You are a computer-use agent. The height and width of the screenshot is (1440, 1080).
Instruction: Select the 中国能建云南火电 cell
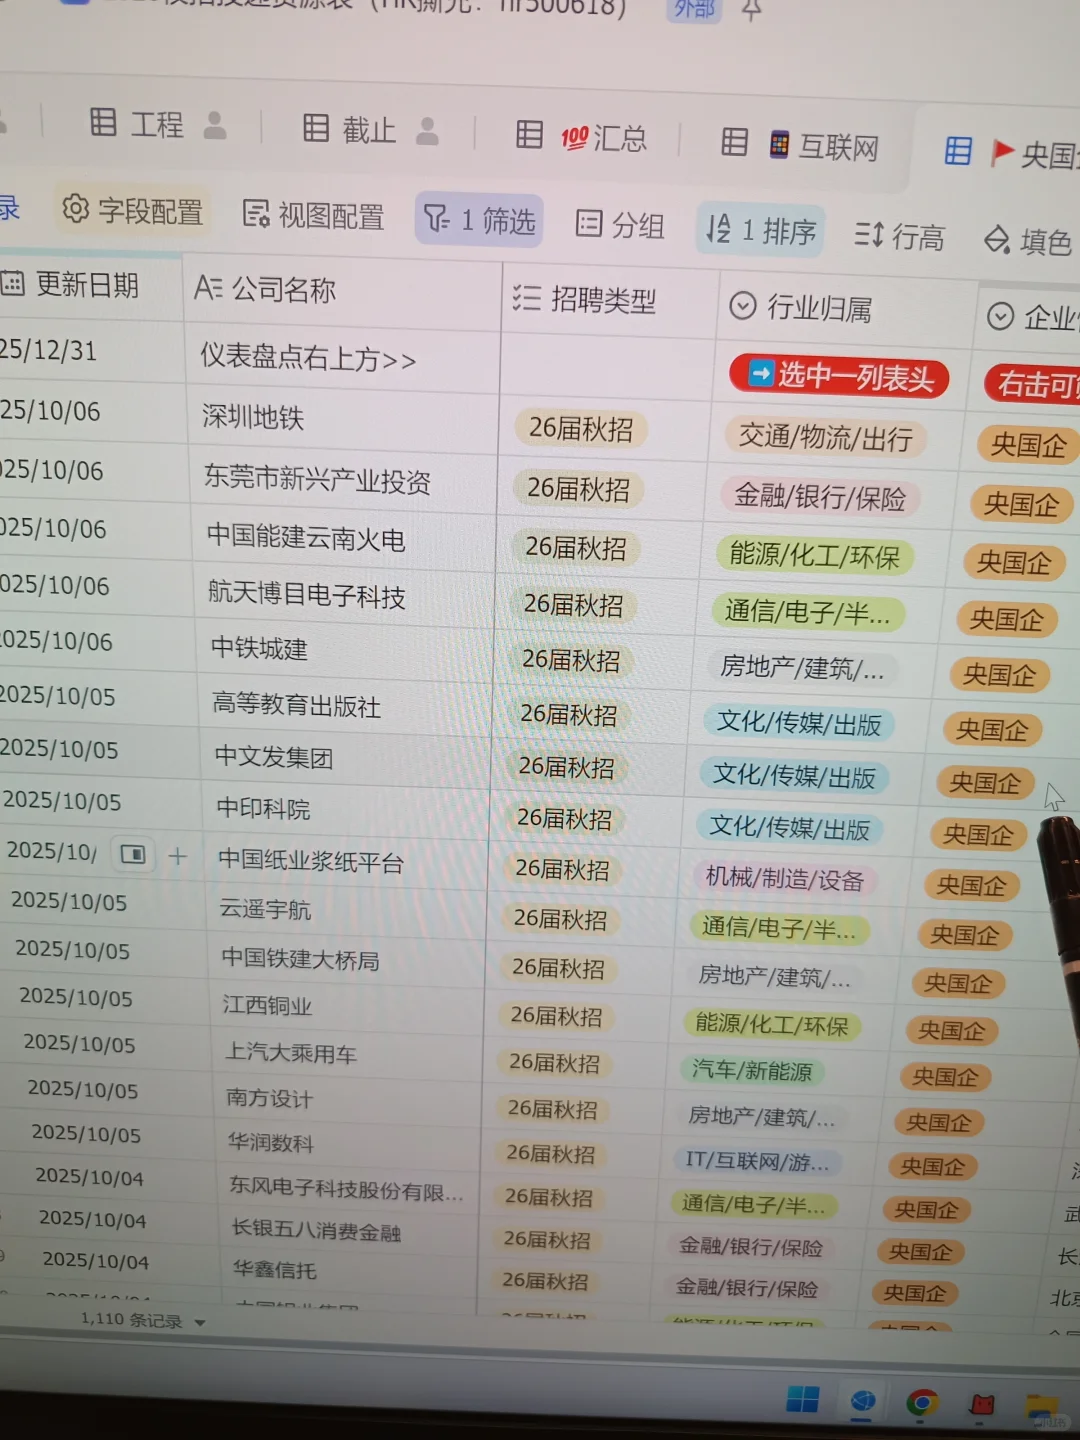pos(344,538)
